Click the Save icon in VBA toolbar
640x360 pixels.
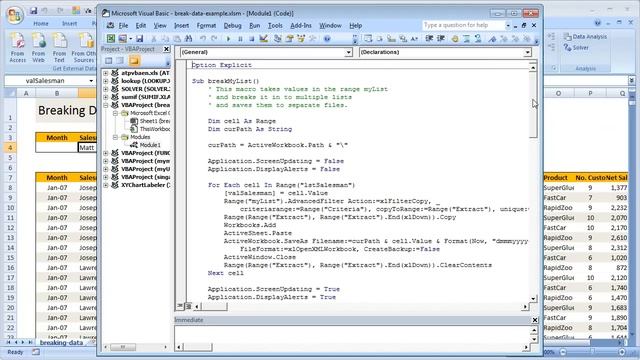pyautogui.click(x=139, y=39)
